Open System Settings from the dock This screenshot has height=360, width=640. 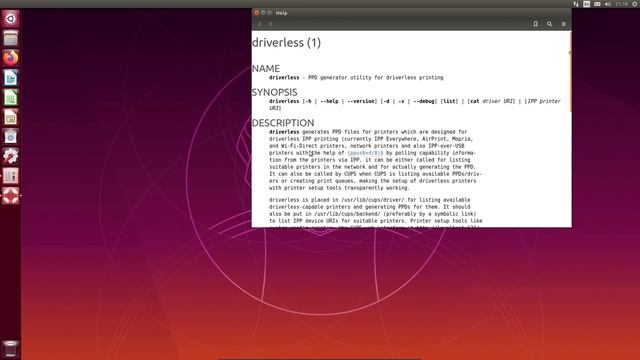point(11,156)
